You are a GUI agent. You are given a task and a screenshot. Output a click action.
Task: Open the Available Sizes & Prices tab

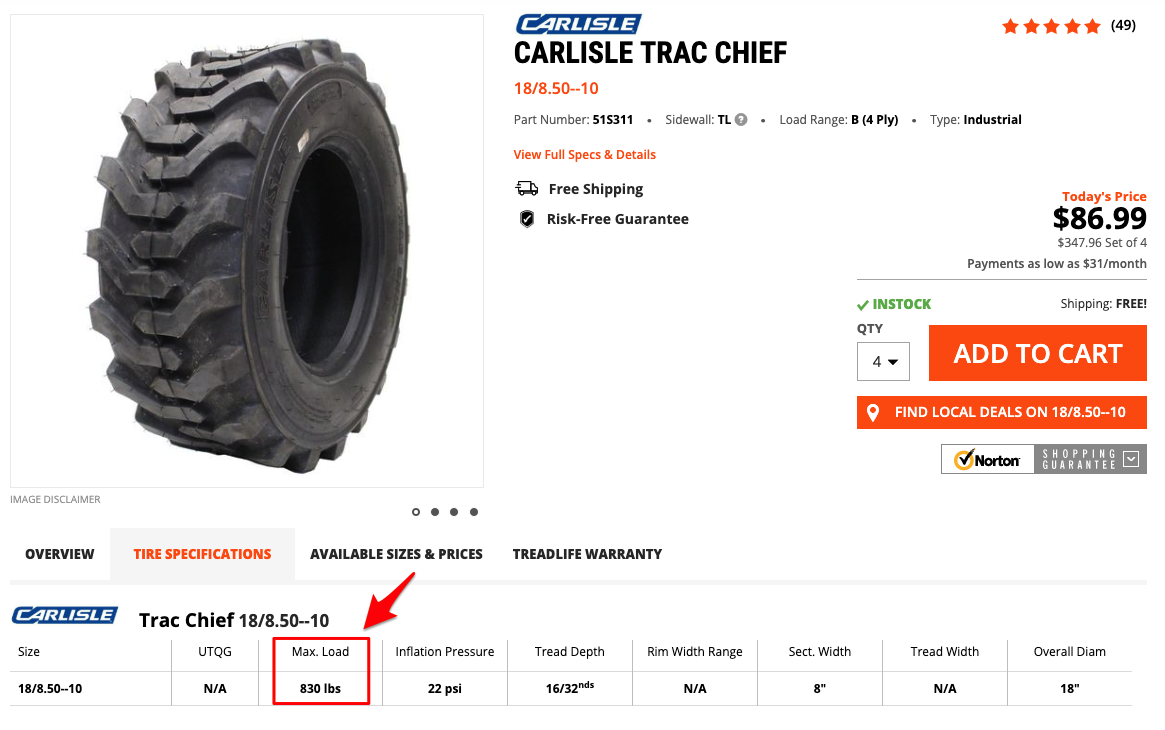tap(396, 554)
